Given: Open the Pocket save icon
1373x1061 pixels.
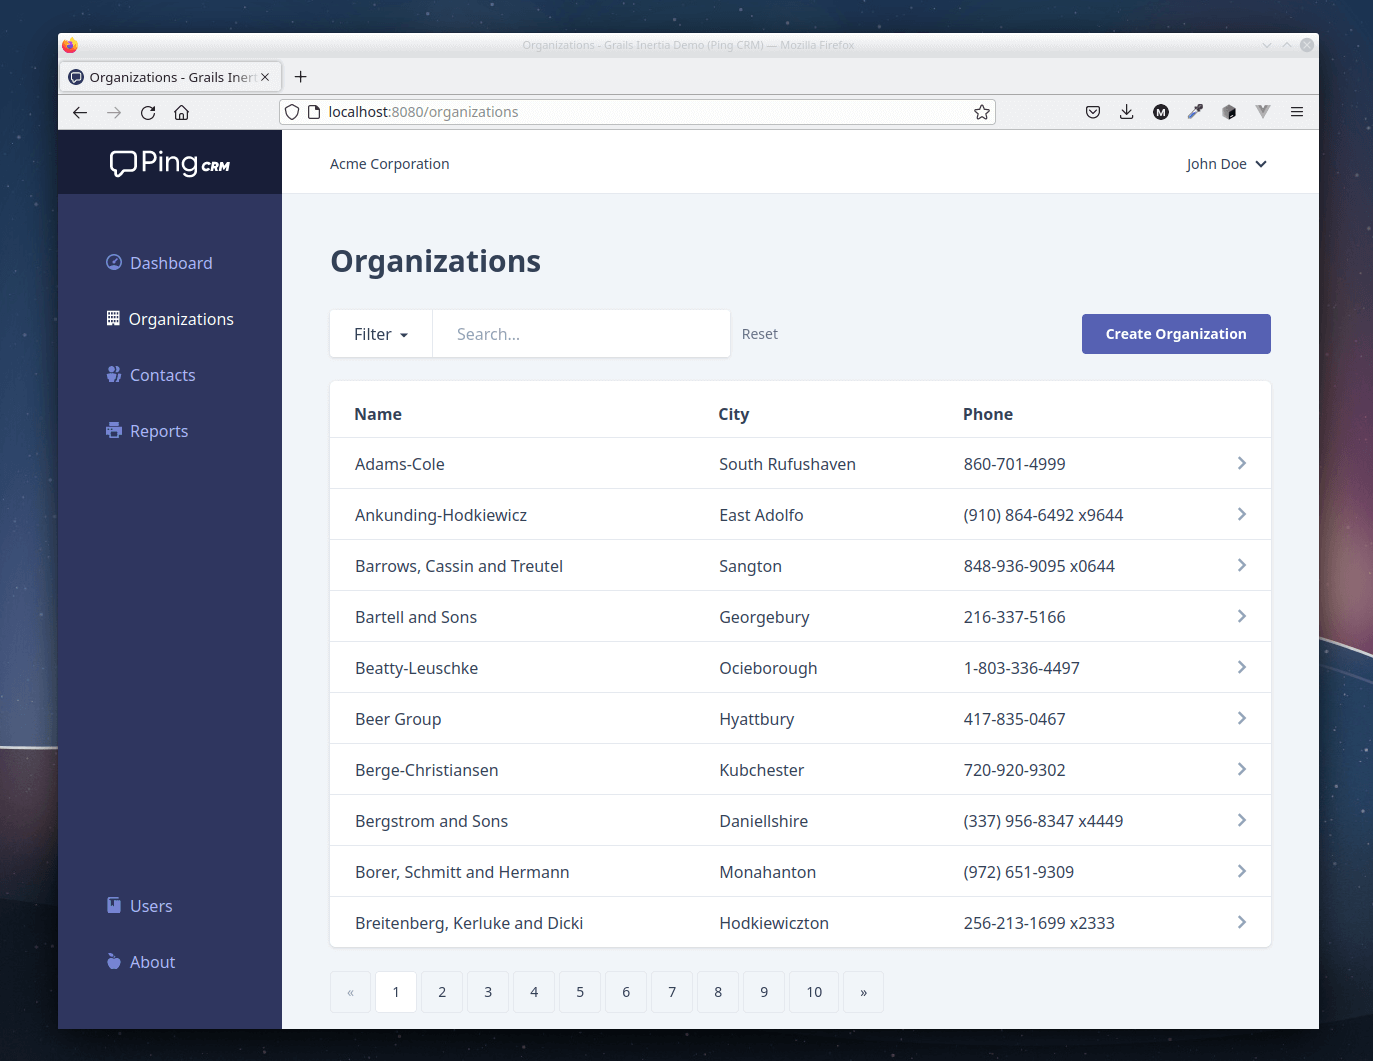Looking at the screenshot, I should click(x=1093, y=112).
